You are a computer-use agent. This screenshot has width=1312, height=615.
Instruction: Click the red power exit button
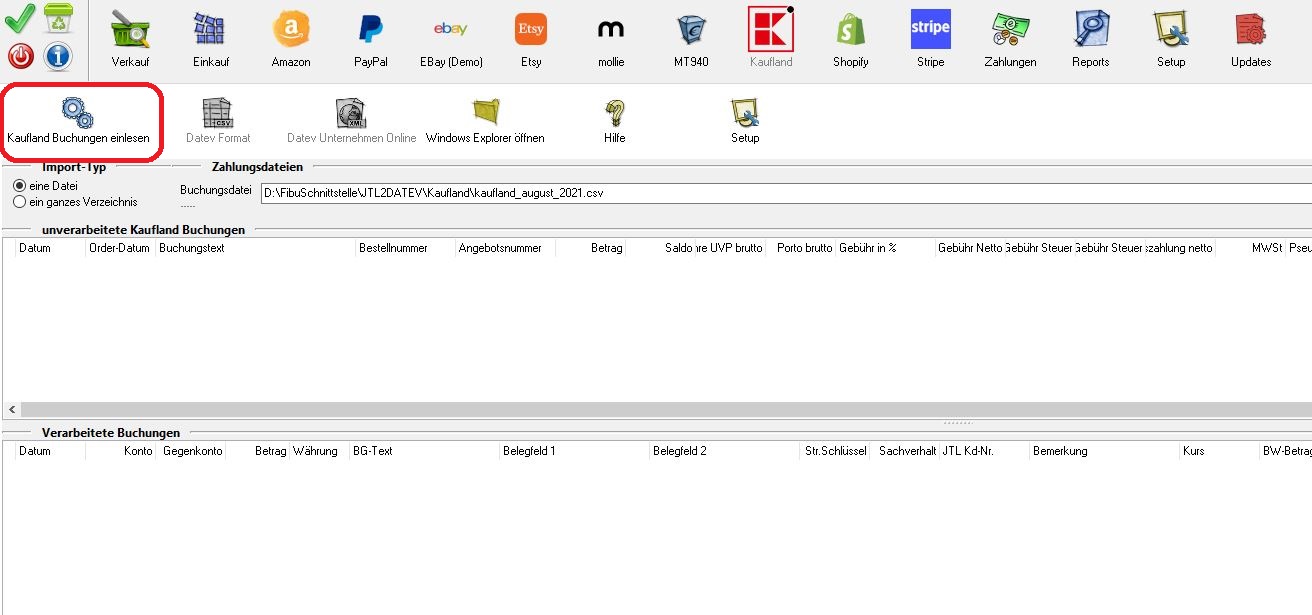tap(21, 56)
